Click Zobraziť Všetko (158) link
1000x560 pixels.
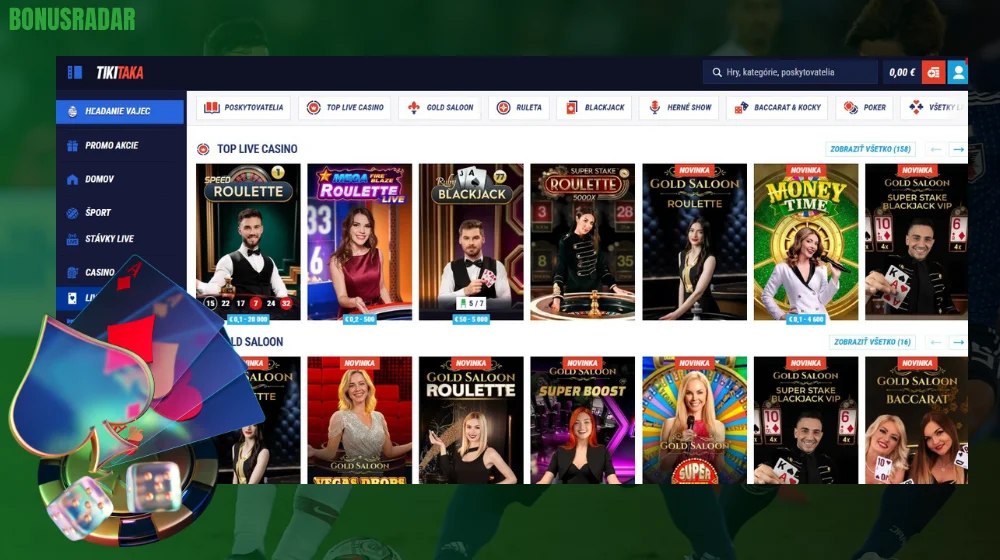pyautogui.click(x=871, y=149)
